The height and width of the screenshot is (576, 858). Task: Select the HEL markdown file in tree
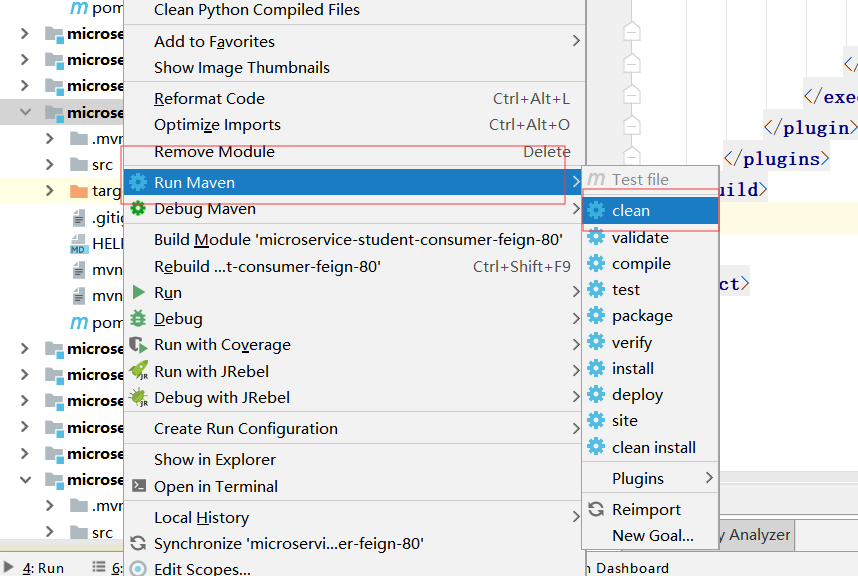point(97,243)
